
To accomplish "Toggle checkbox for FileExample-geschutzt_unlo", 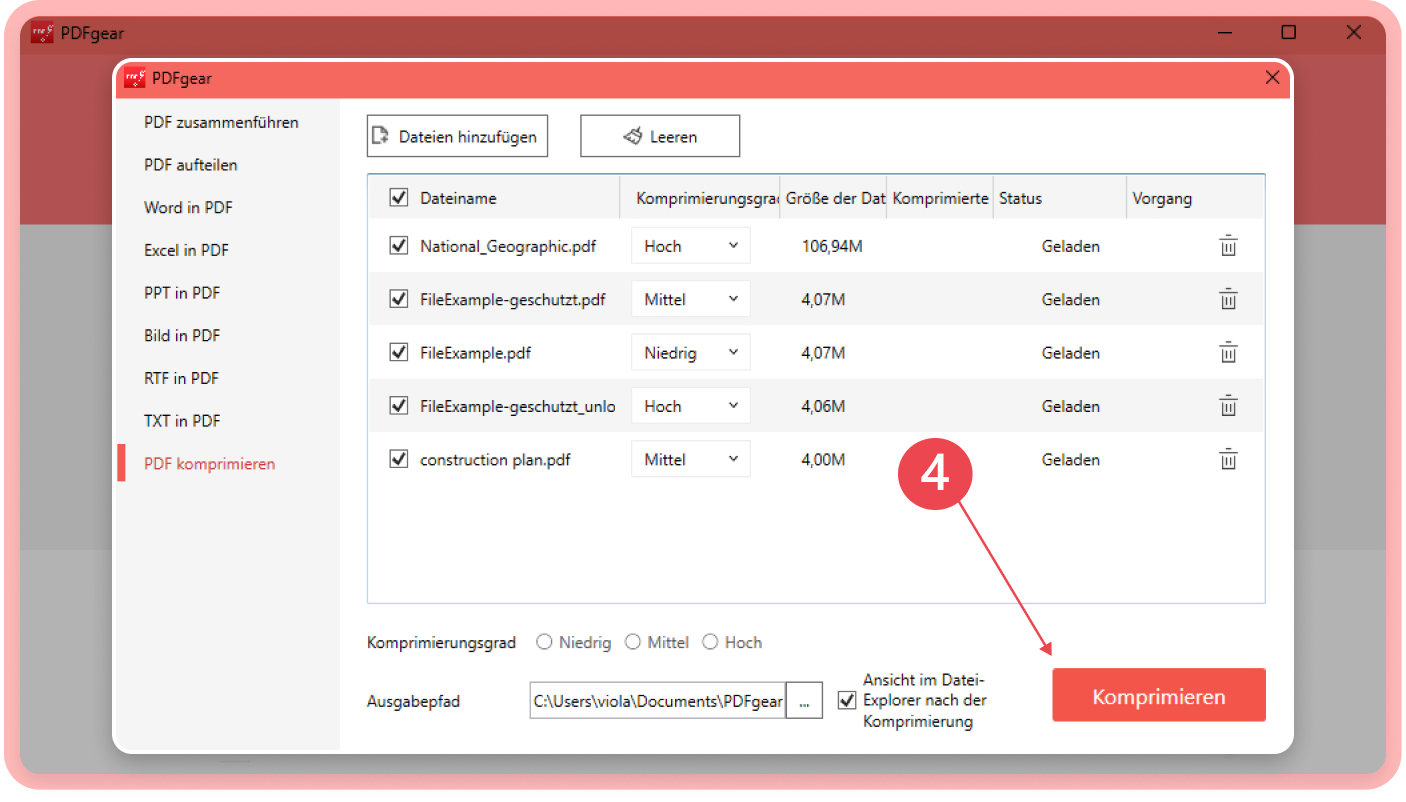I will pyautogui.click(x=398, y=406).
